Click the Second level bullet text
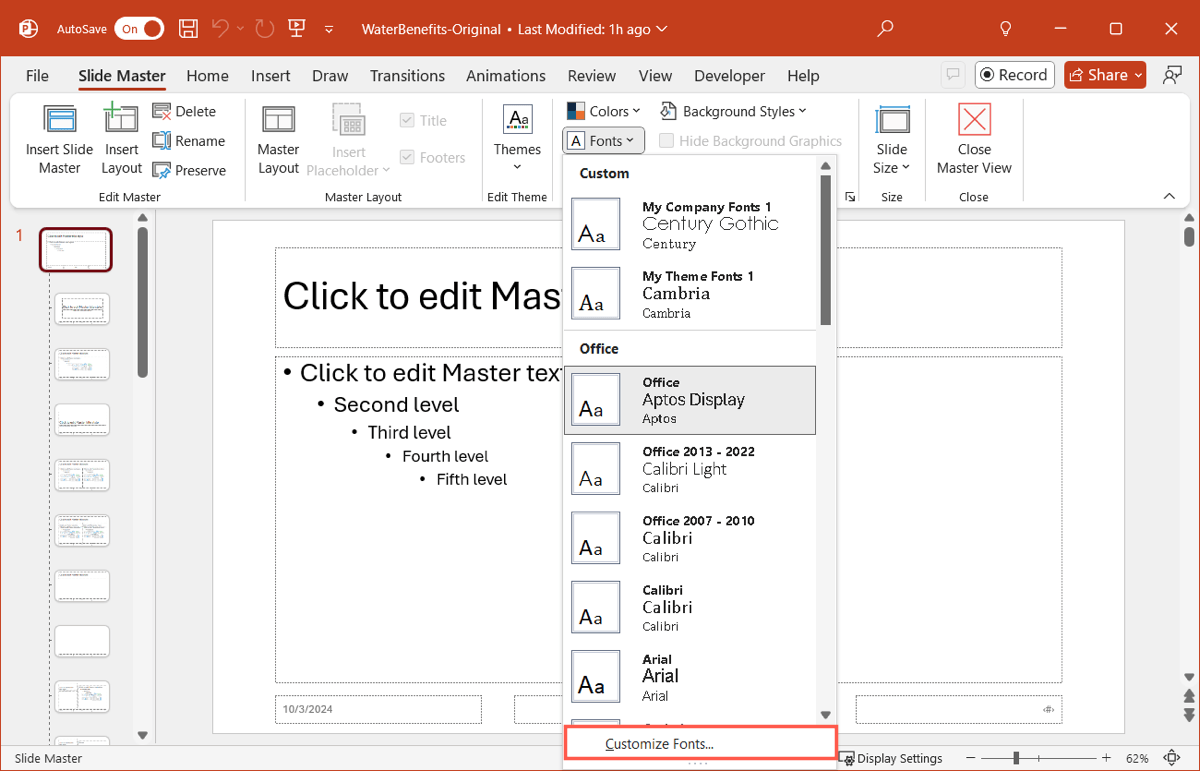 [x=396, y=405]
